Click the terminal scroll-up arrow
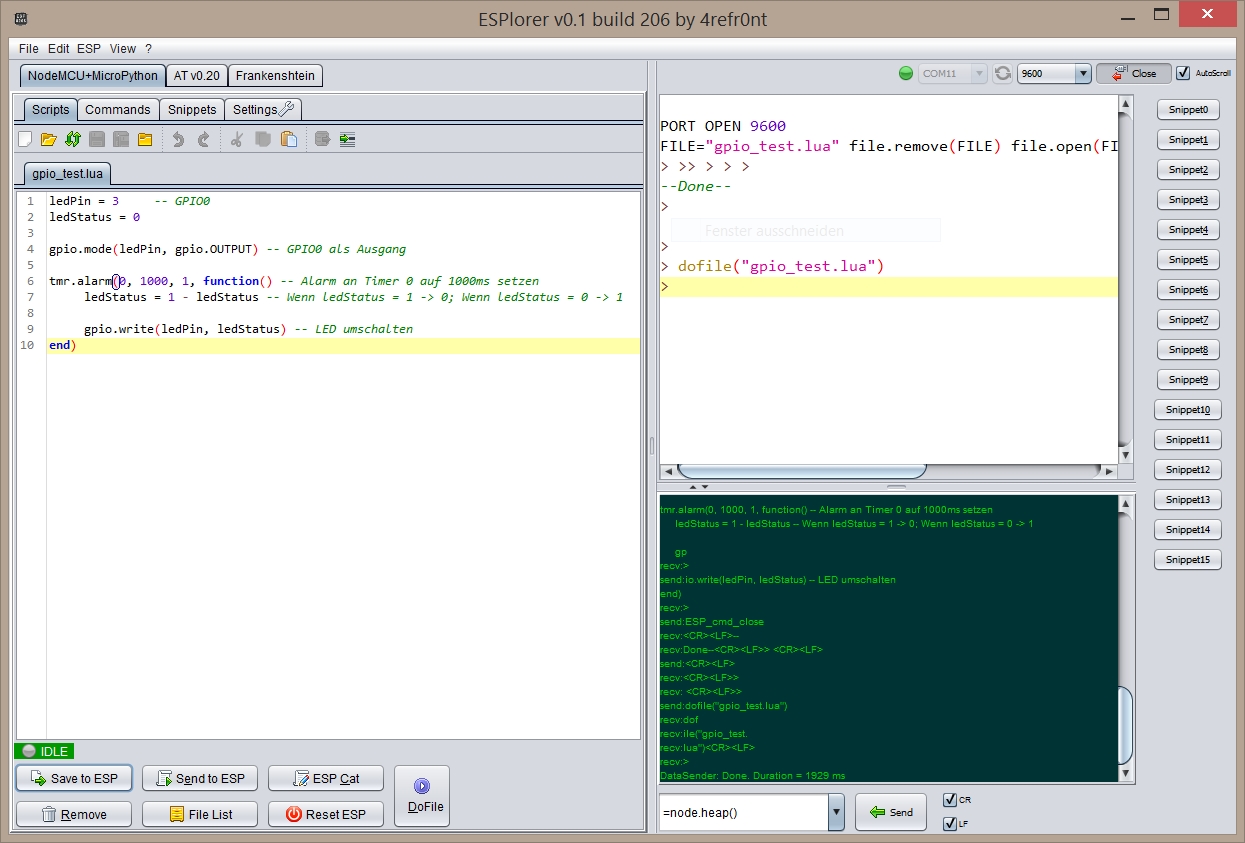This screenshot has height=843, width=1245. 1126,104
